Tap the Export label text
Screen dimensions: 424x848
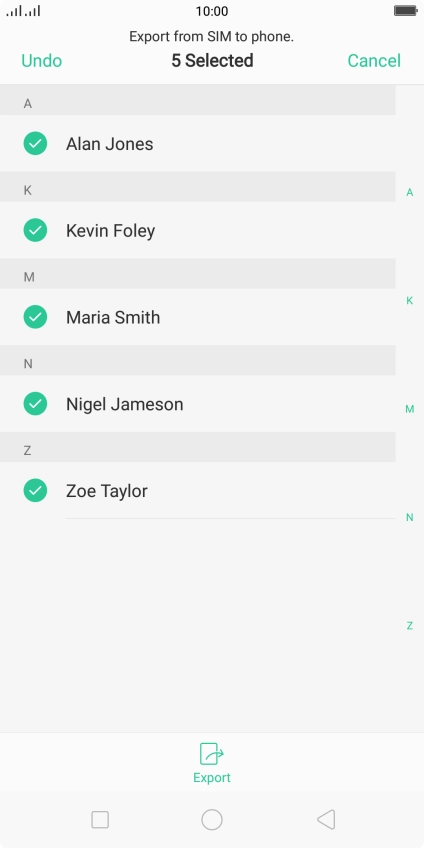tap(212, 778)
